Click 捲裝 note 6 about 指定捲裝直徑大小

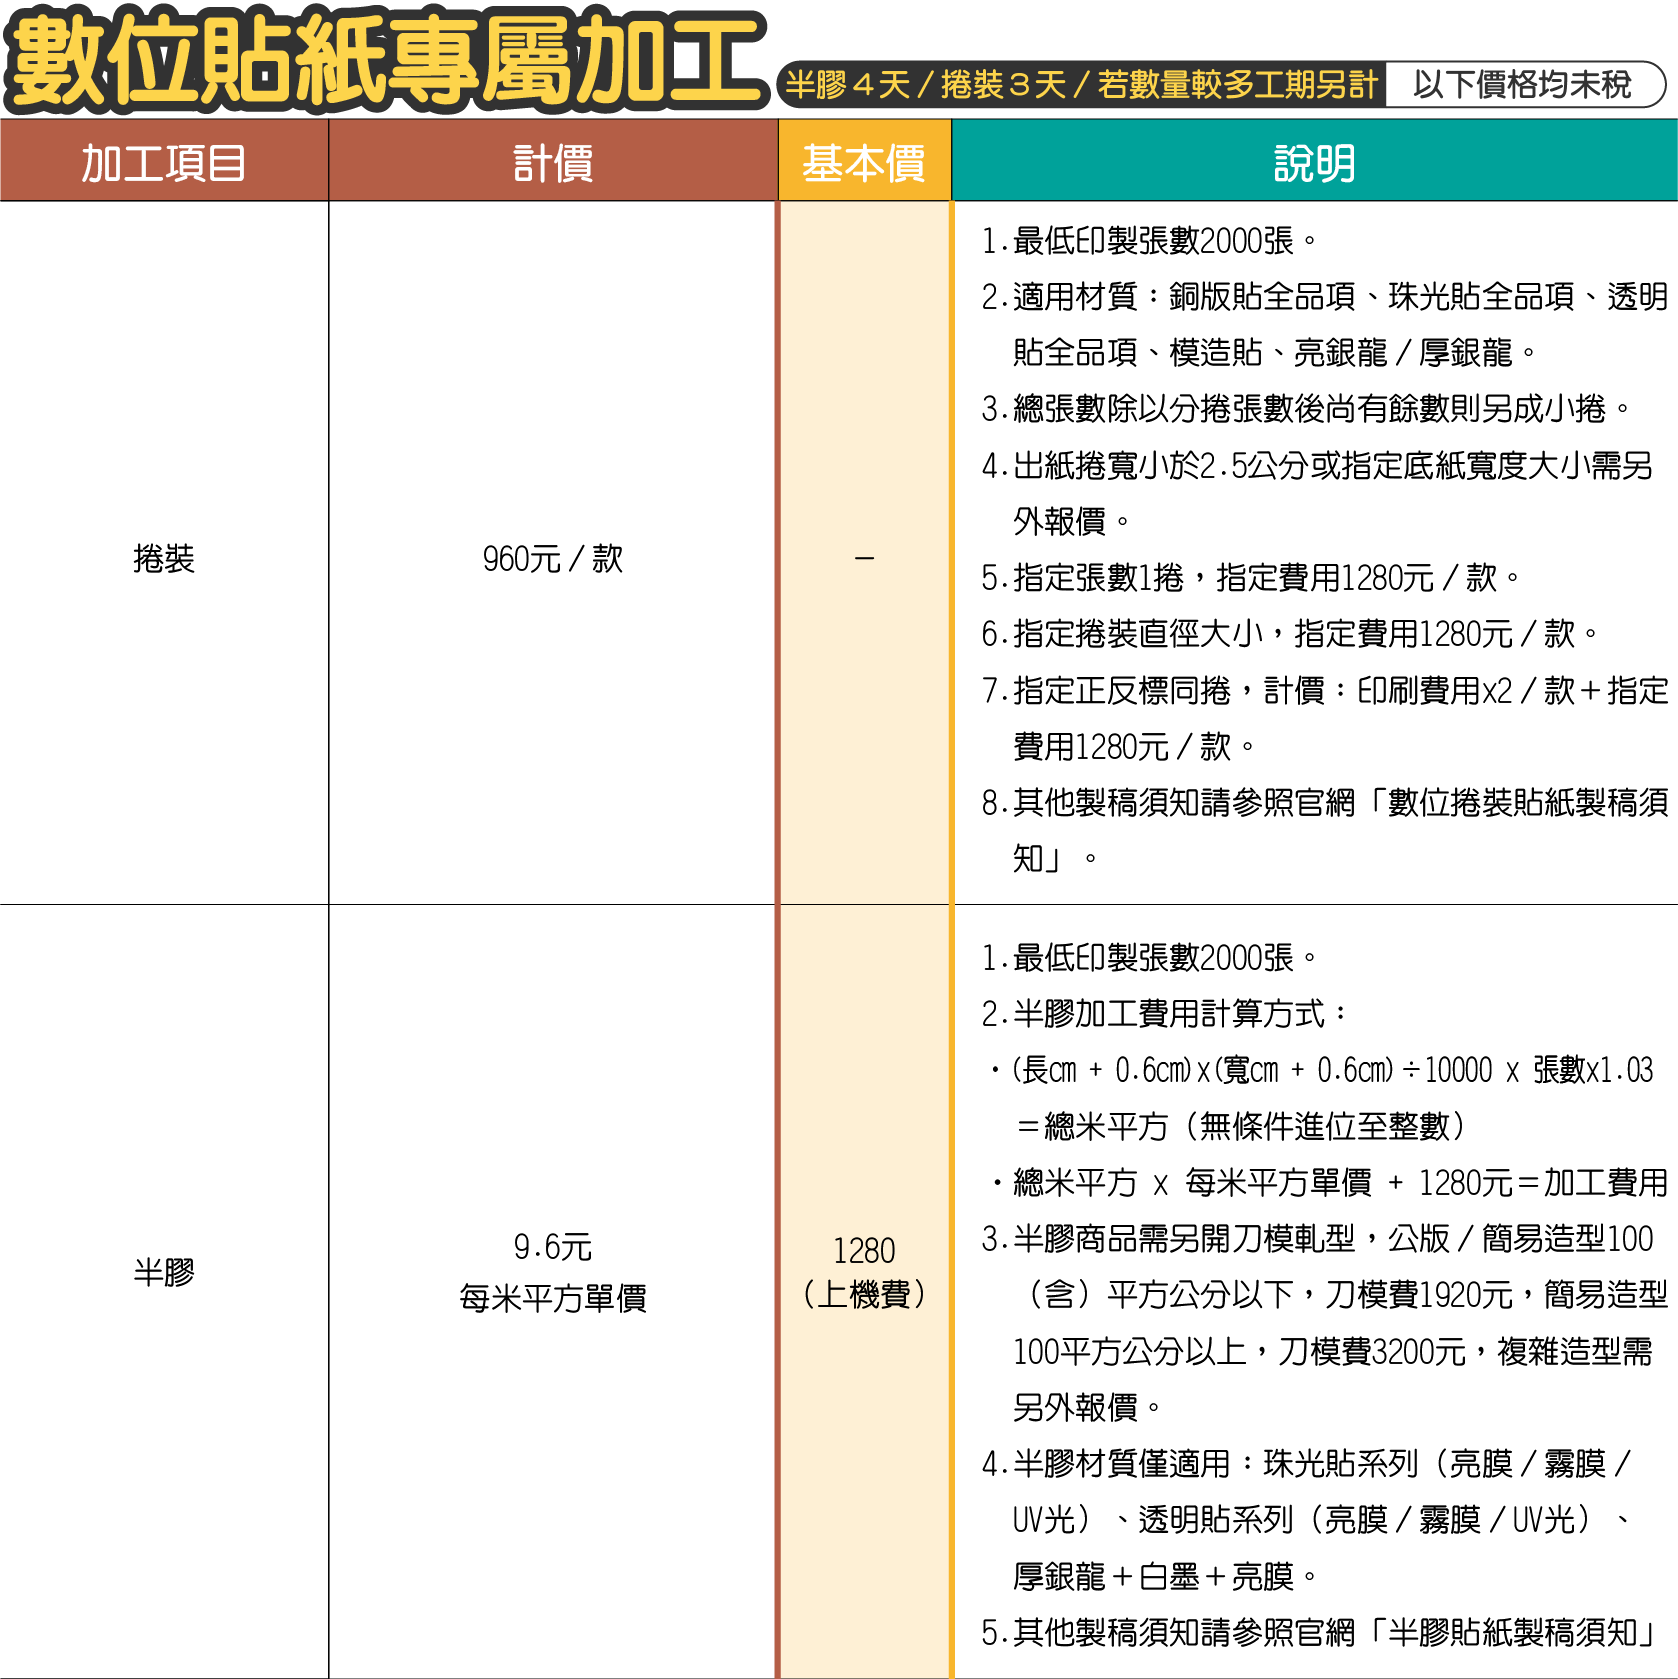tap(1290, 633)
